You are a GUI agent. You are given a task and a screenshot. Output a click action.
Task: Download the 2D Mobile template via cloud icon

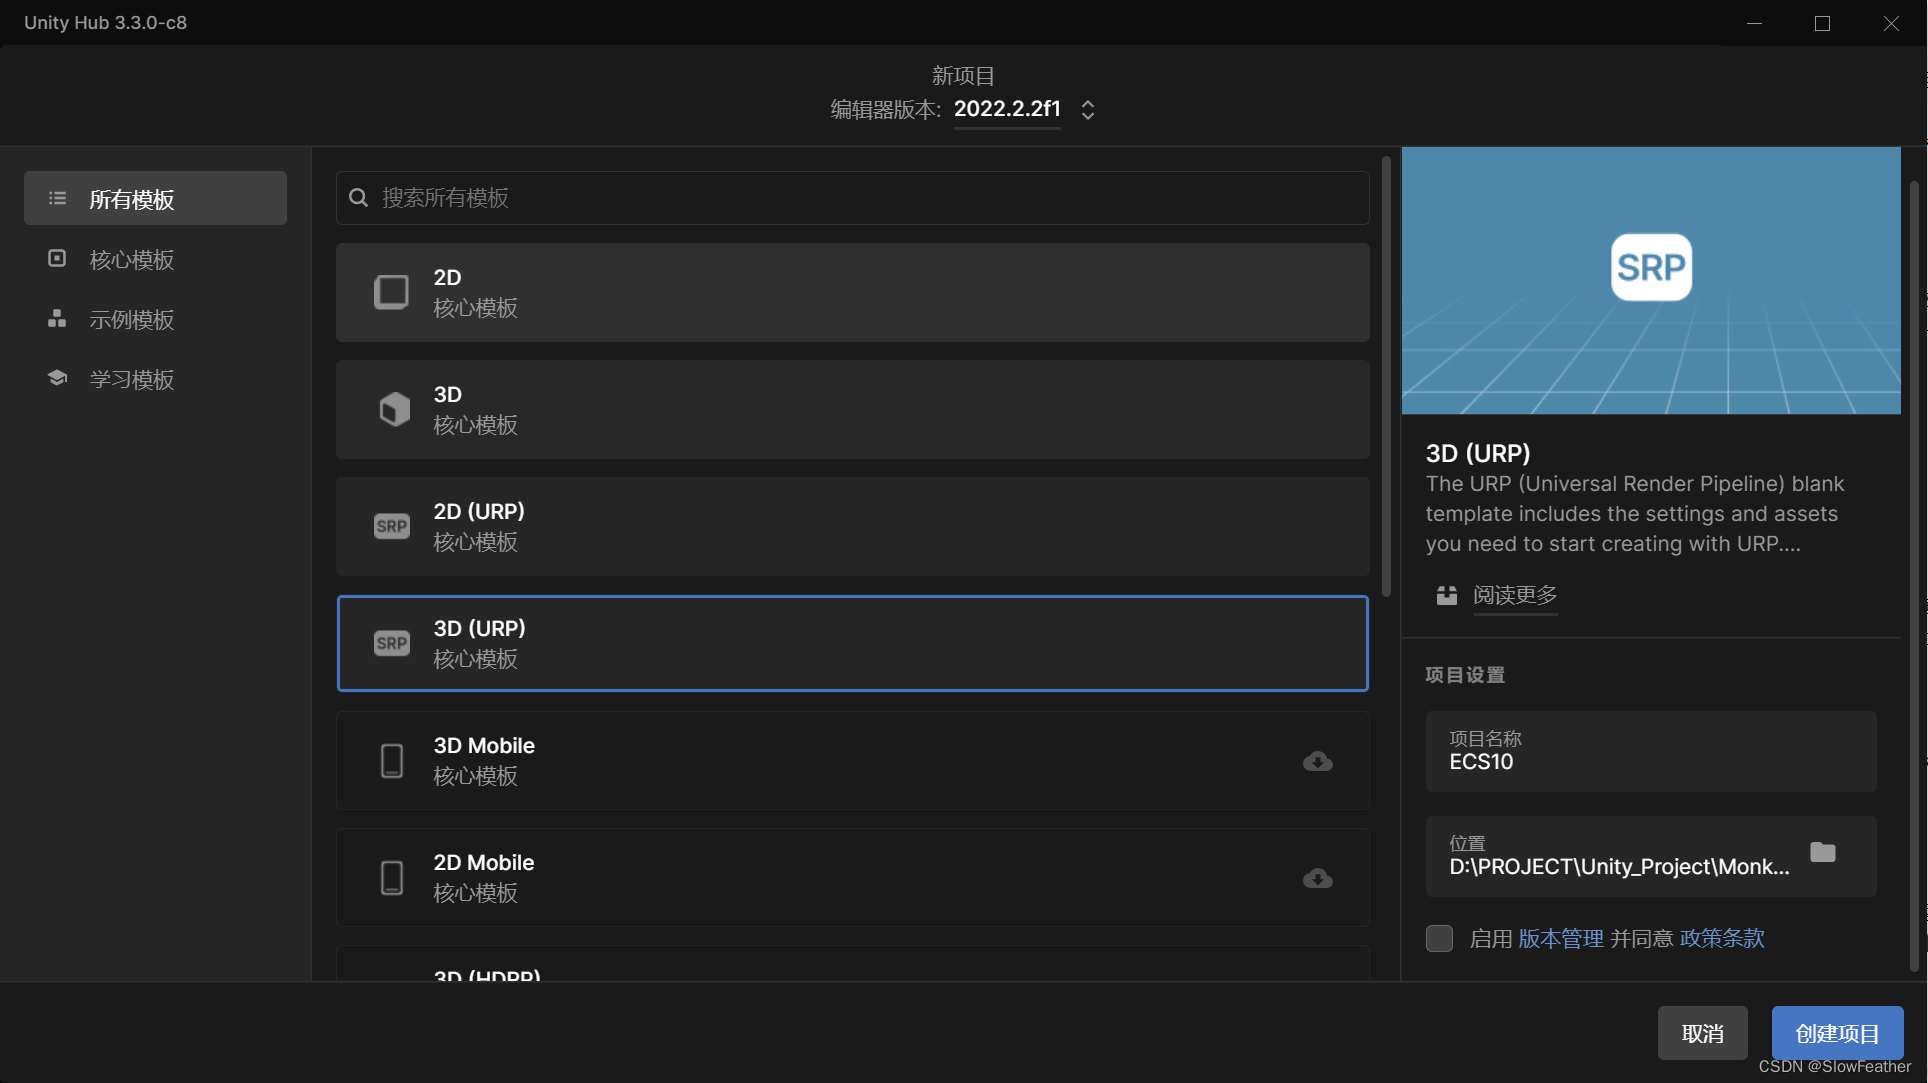coord(1317,878)
